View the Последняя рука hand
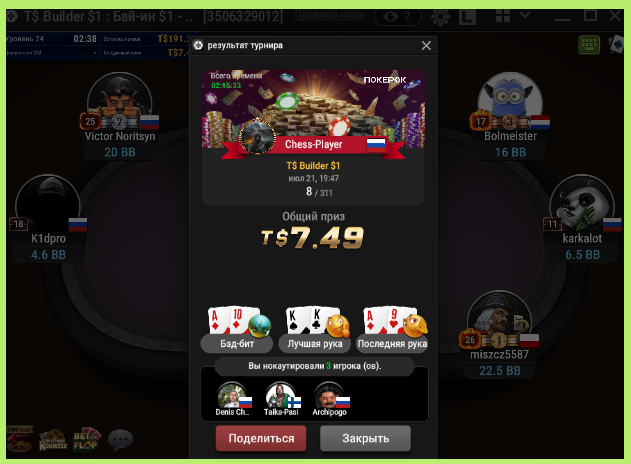The width and height of the screenshot is (631, 464). click(392, 330)
